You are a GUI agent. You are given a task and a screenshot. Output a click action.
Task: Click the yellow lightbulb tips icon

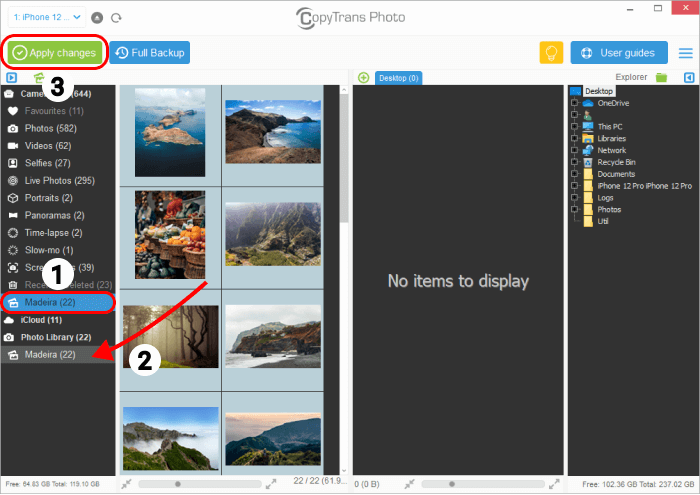(549, 53)
